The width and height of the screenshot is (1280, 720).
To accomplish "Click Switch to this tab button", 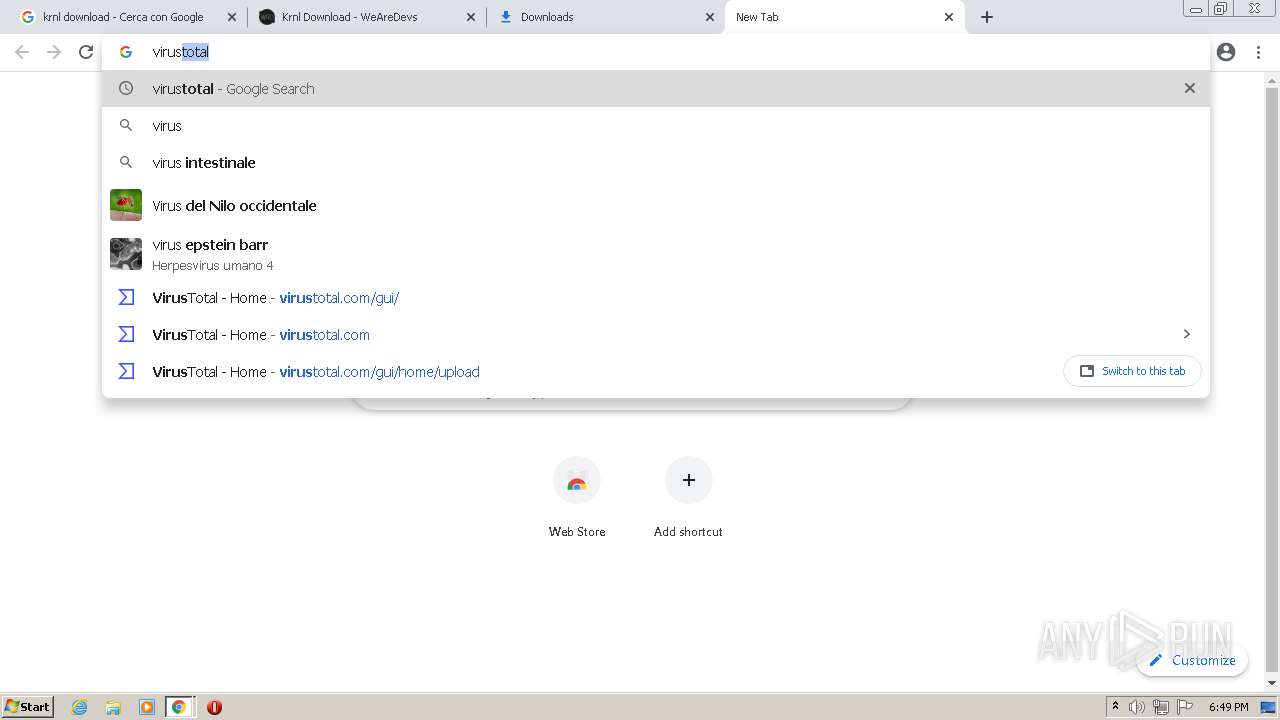I will click(1132, 371).
